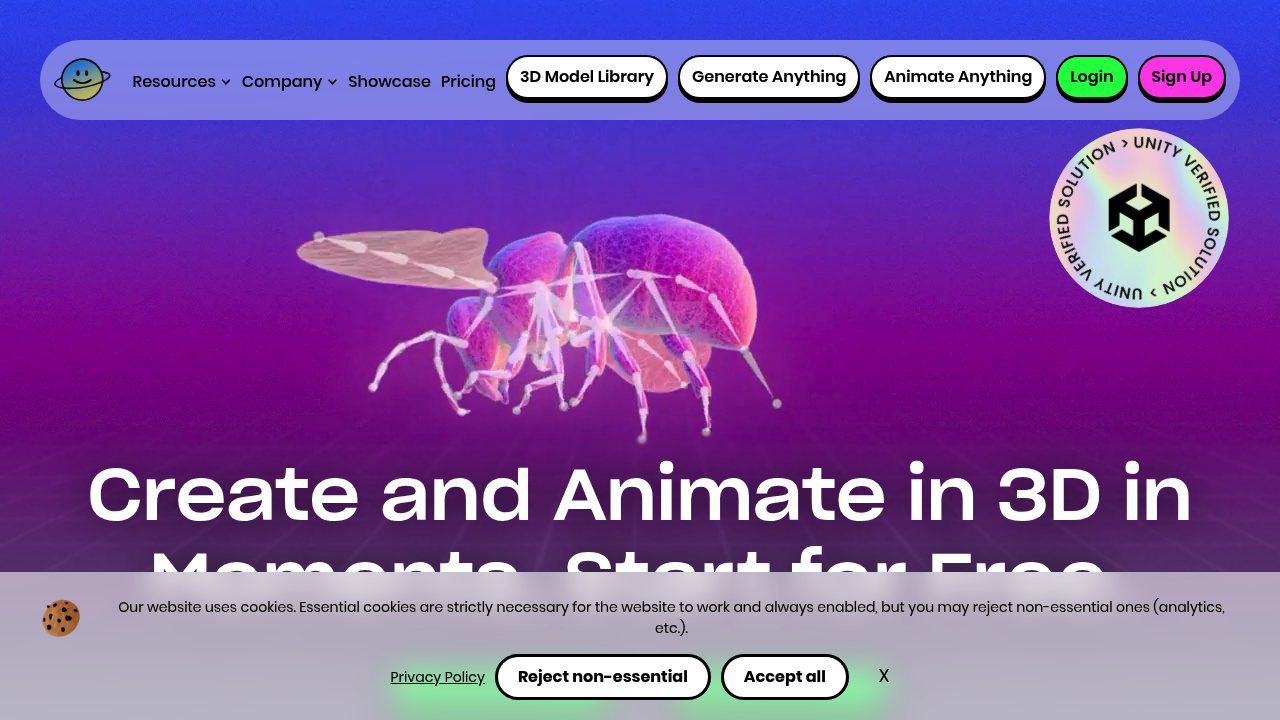Click the Generate Anything button
Image resolution: width=1280 pixels, height=720 pixels.
(769, 77)
